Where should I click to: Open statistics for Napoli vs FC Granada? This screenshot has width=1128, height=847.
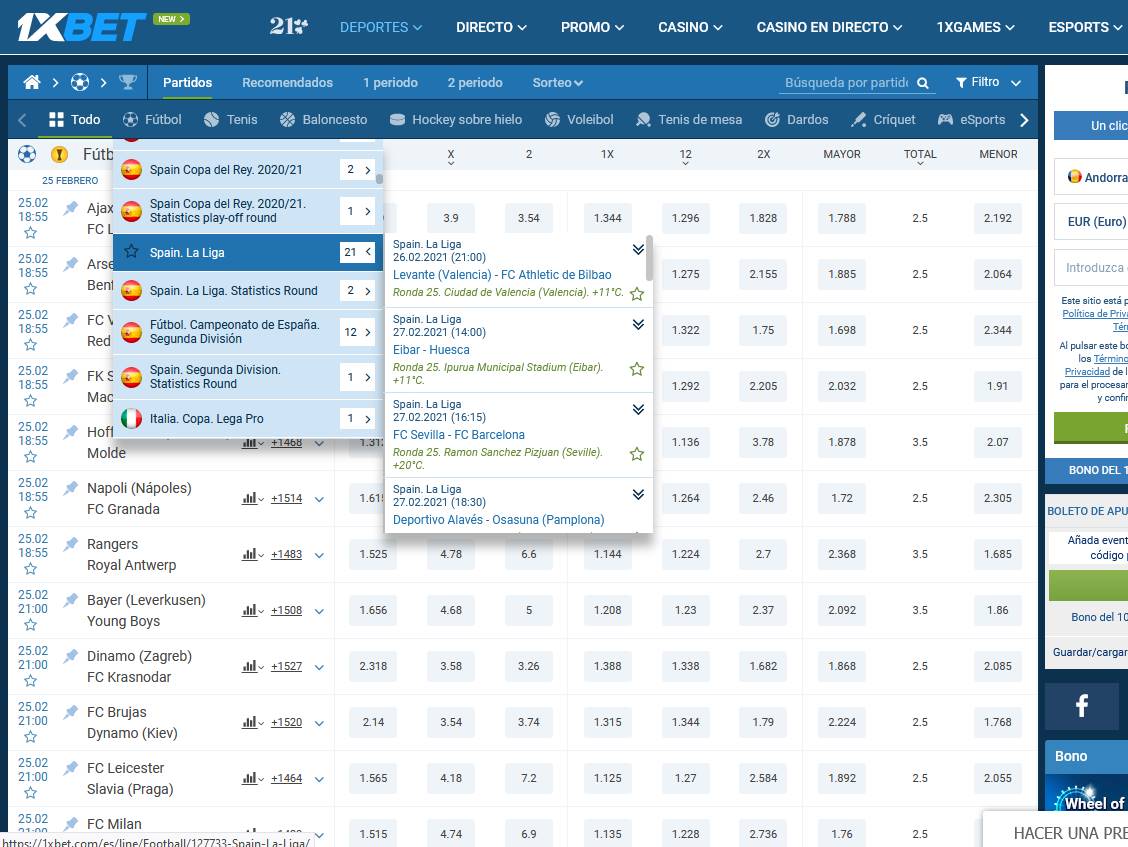coord(253,498)
